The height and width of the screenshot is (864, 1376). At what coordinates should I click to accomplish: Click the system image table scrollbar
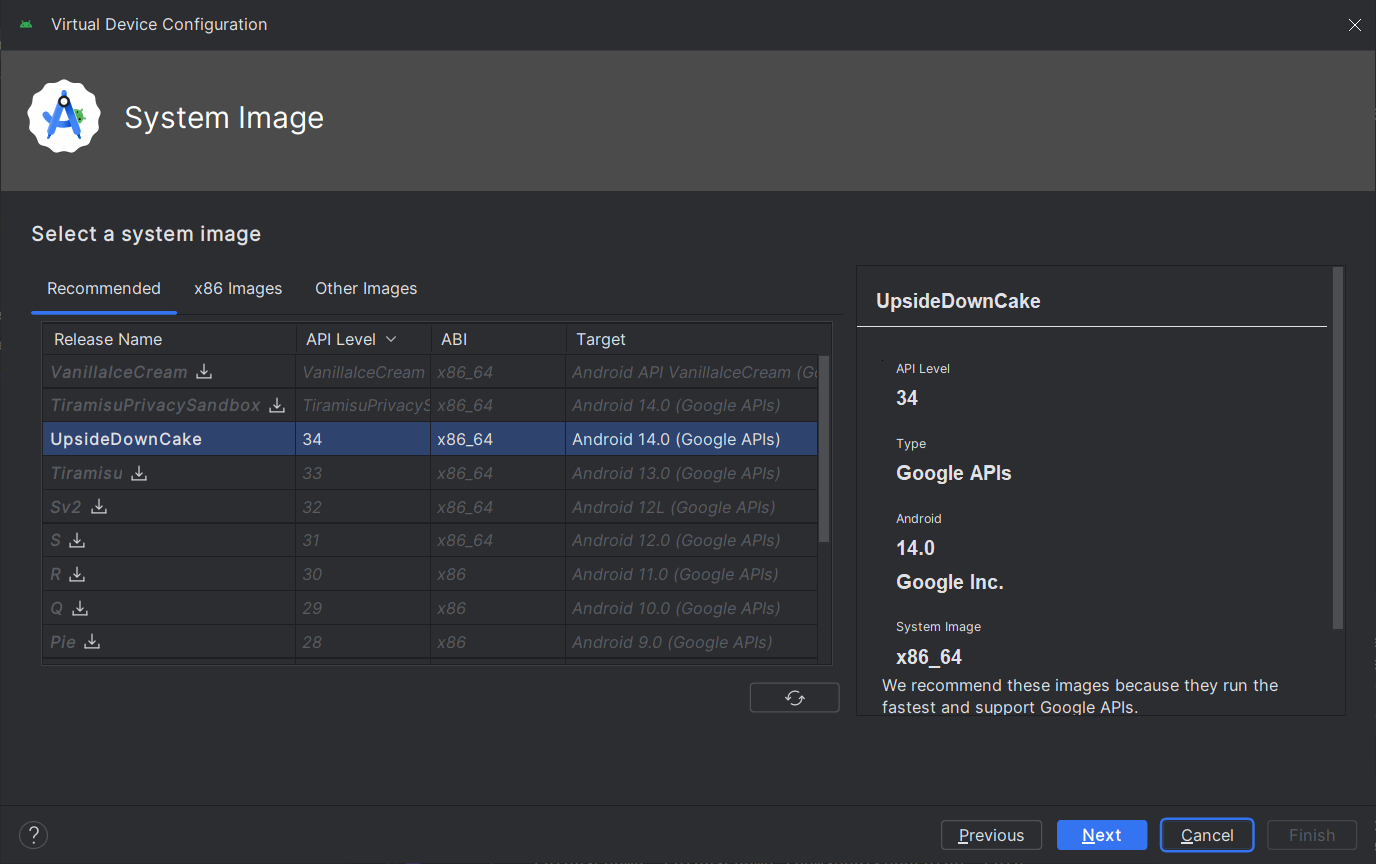click(824, 450)
